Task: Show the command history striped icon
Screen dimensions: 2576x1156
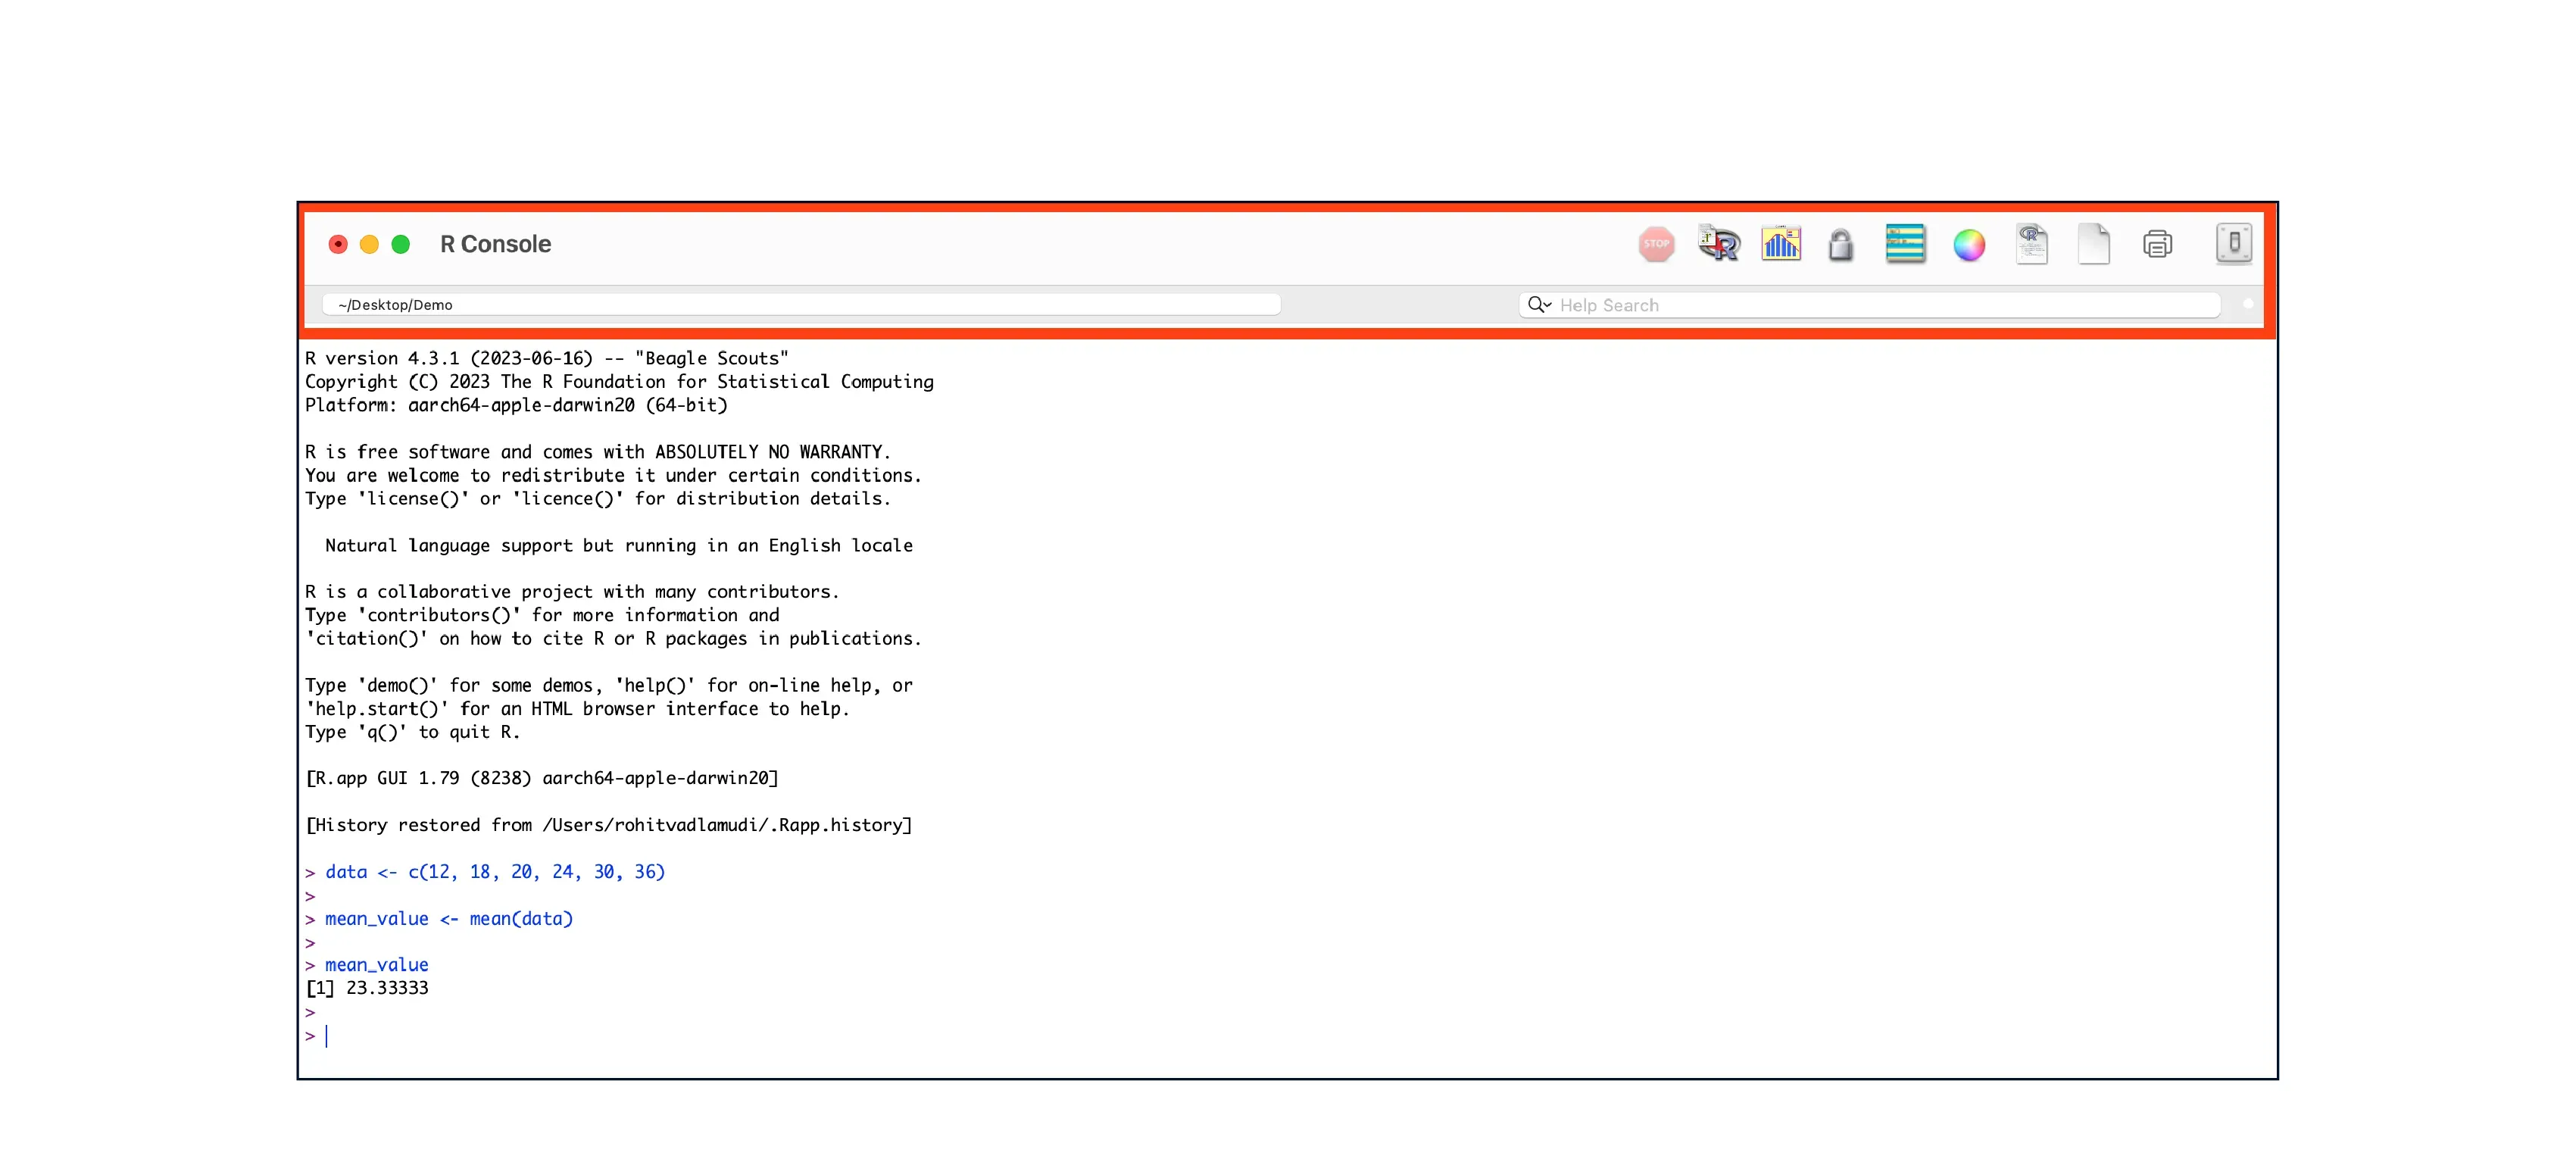Action: [1905, 244]
